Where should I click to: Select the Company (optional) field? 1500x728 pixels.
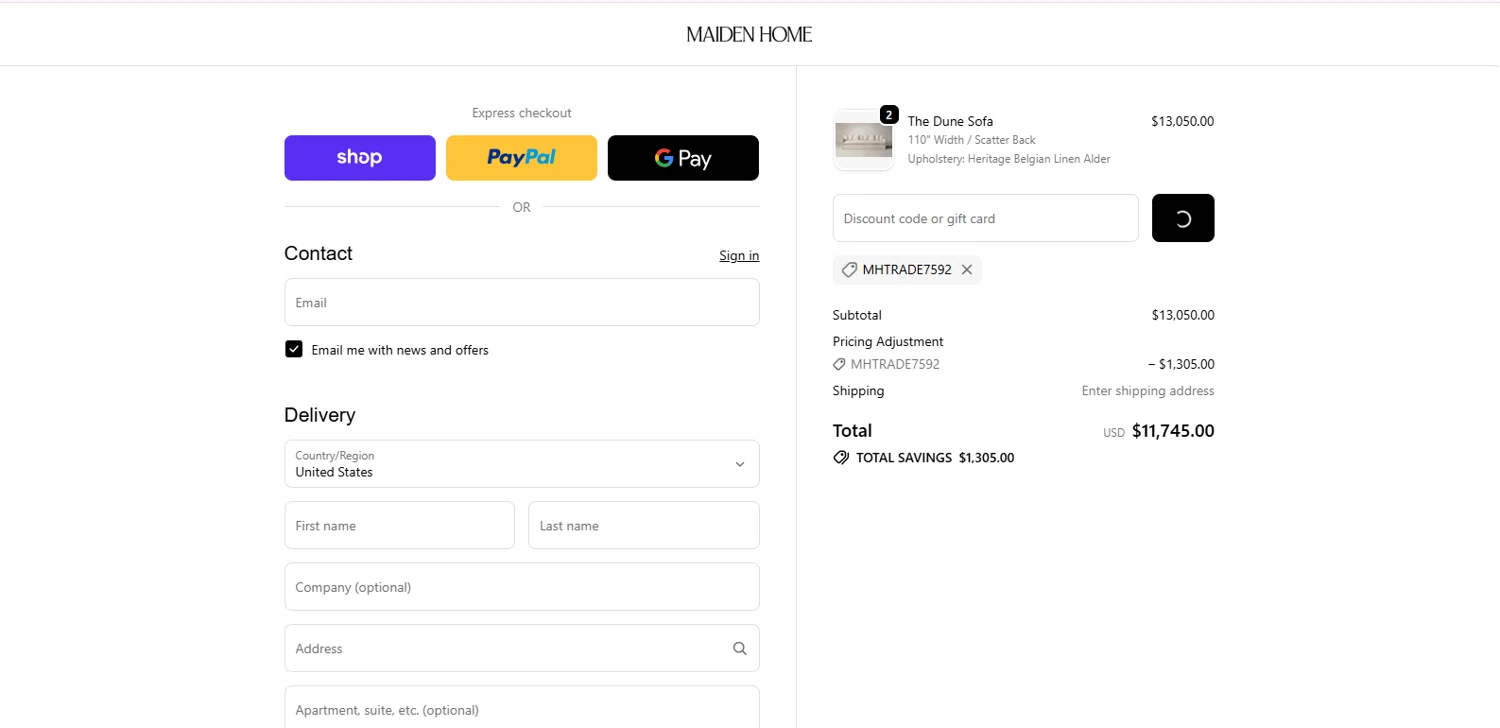pos(522,587)
